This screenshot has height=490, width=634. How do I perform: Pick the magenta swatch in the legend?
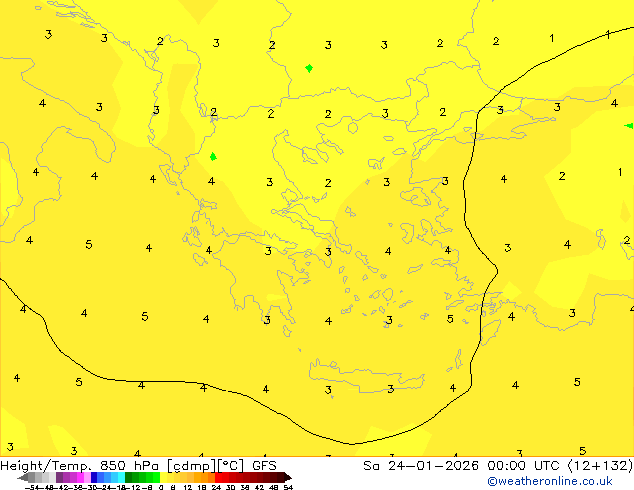tap(80, 477)
